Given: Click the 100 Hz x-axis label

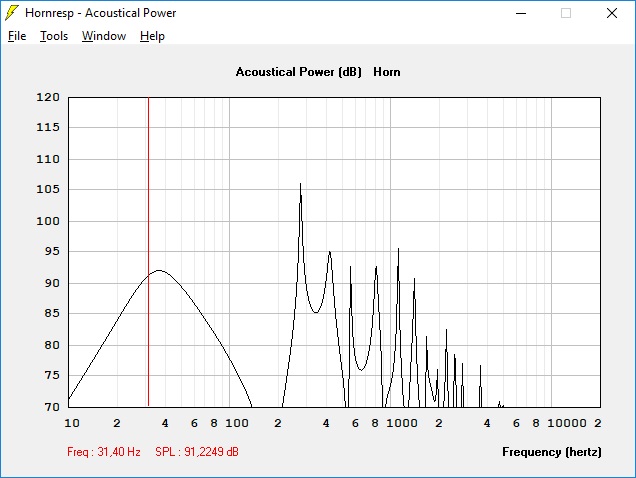Looking at the screenshot, I should [x=237, y=423].
